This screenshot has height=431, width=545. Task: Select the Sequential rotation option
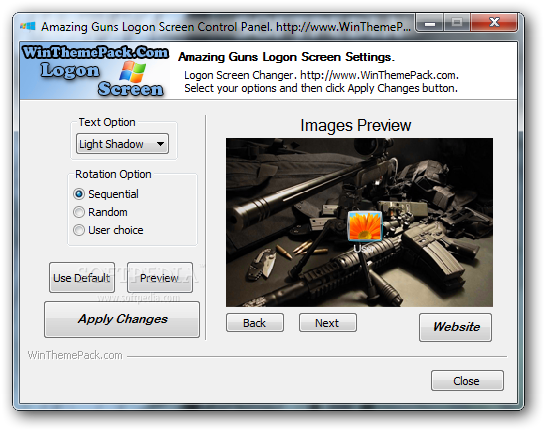point(106,194)
